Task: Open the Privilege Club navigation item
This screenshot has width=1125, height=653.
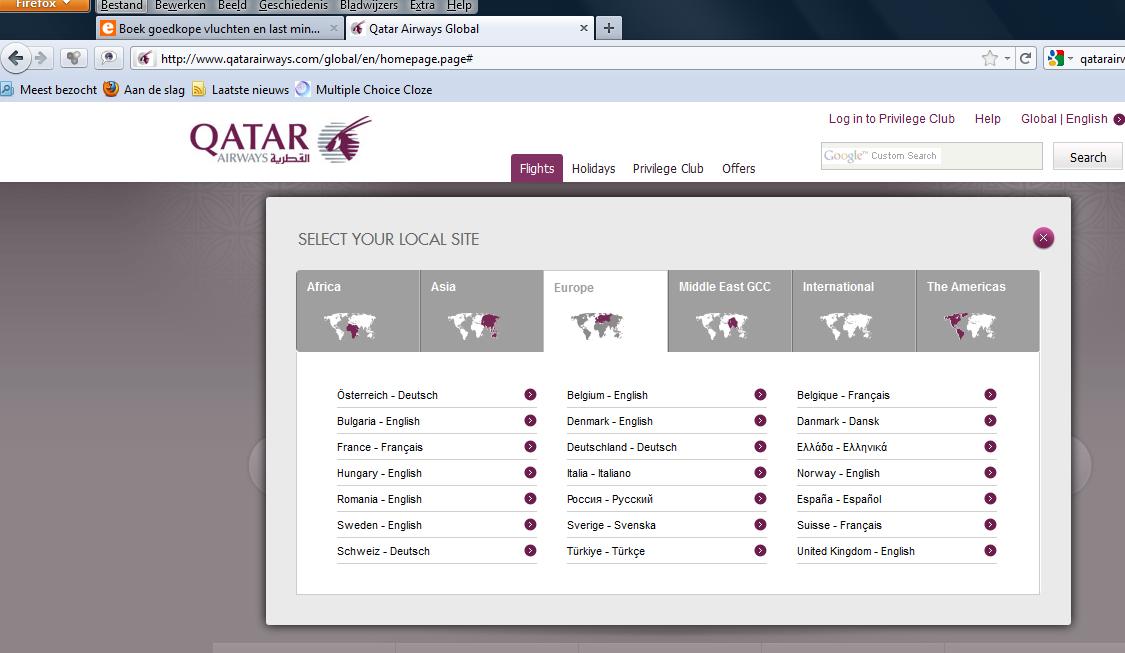Action: [668, 169]
